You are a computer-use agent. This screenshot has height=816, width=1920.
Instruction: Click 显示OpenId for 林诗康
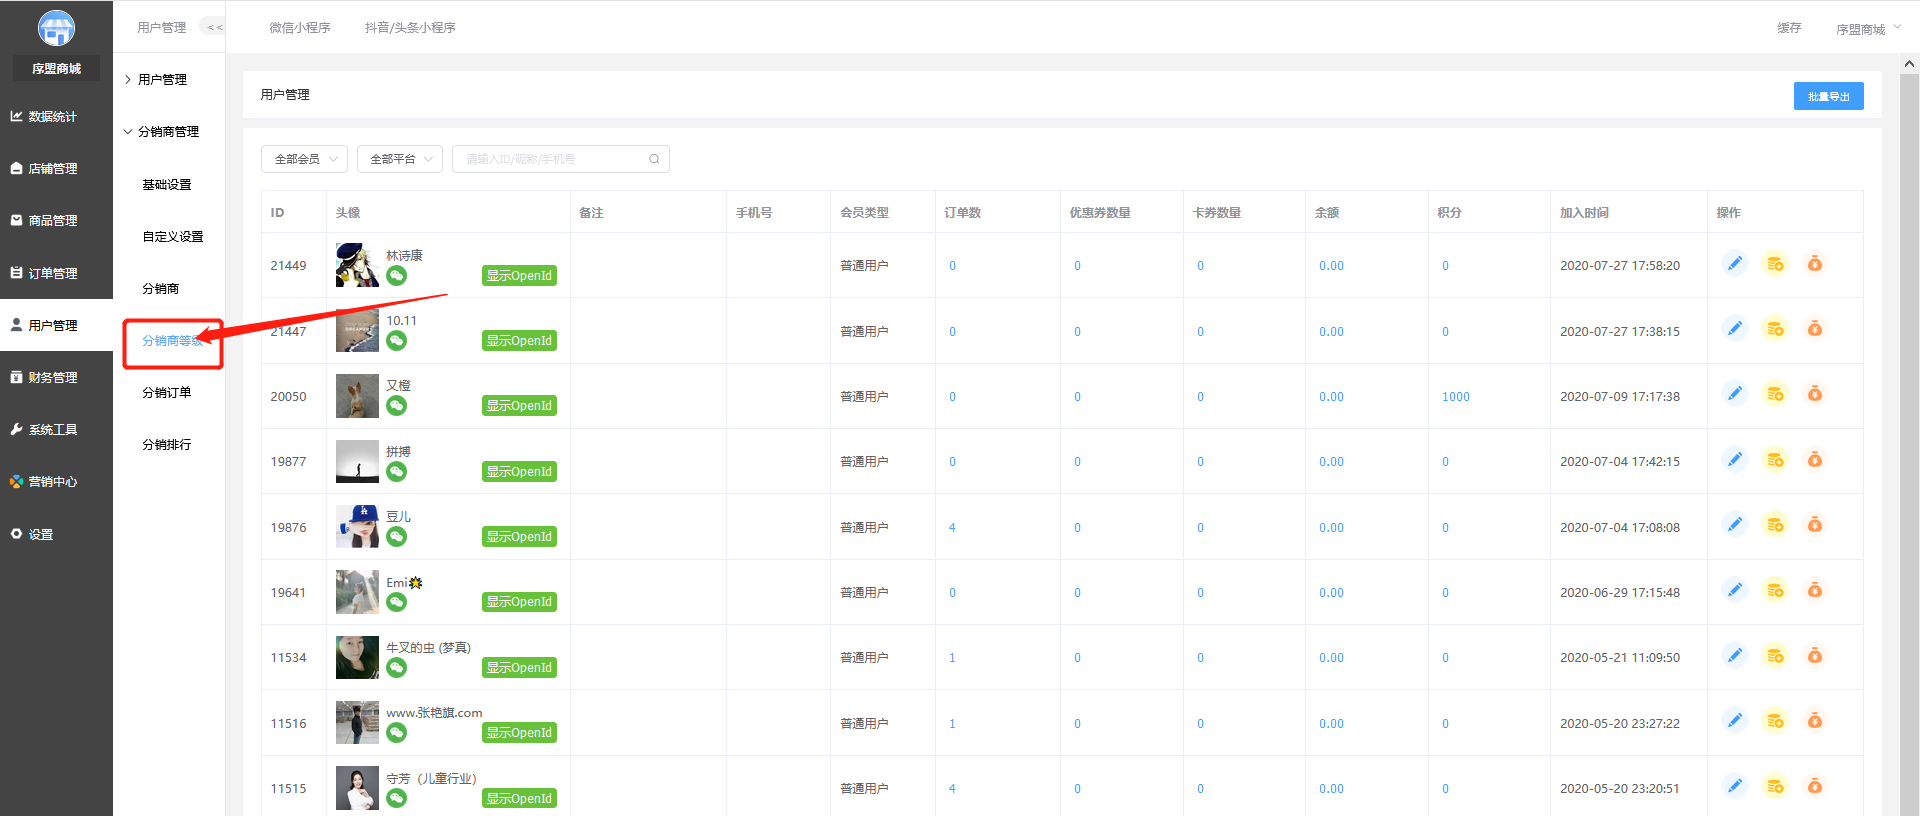[x=519, y=276]
